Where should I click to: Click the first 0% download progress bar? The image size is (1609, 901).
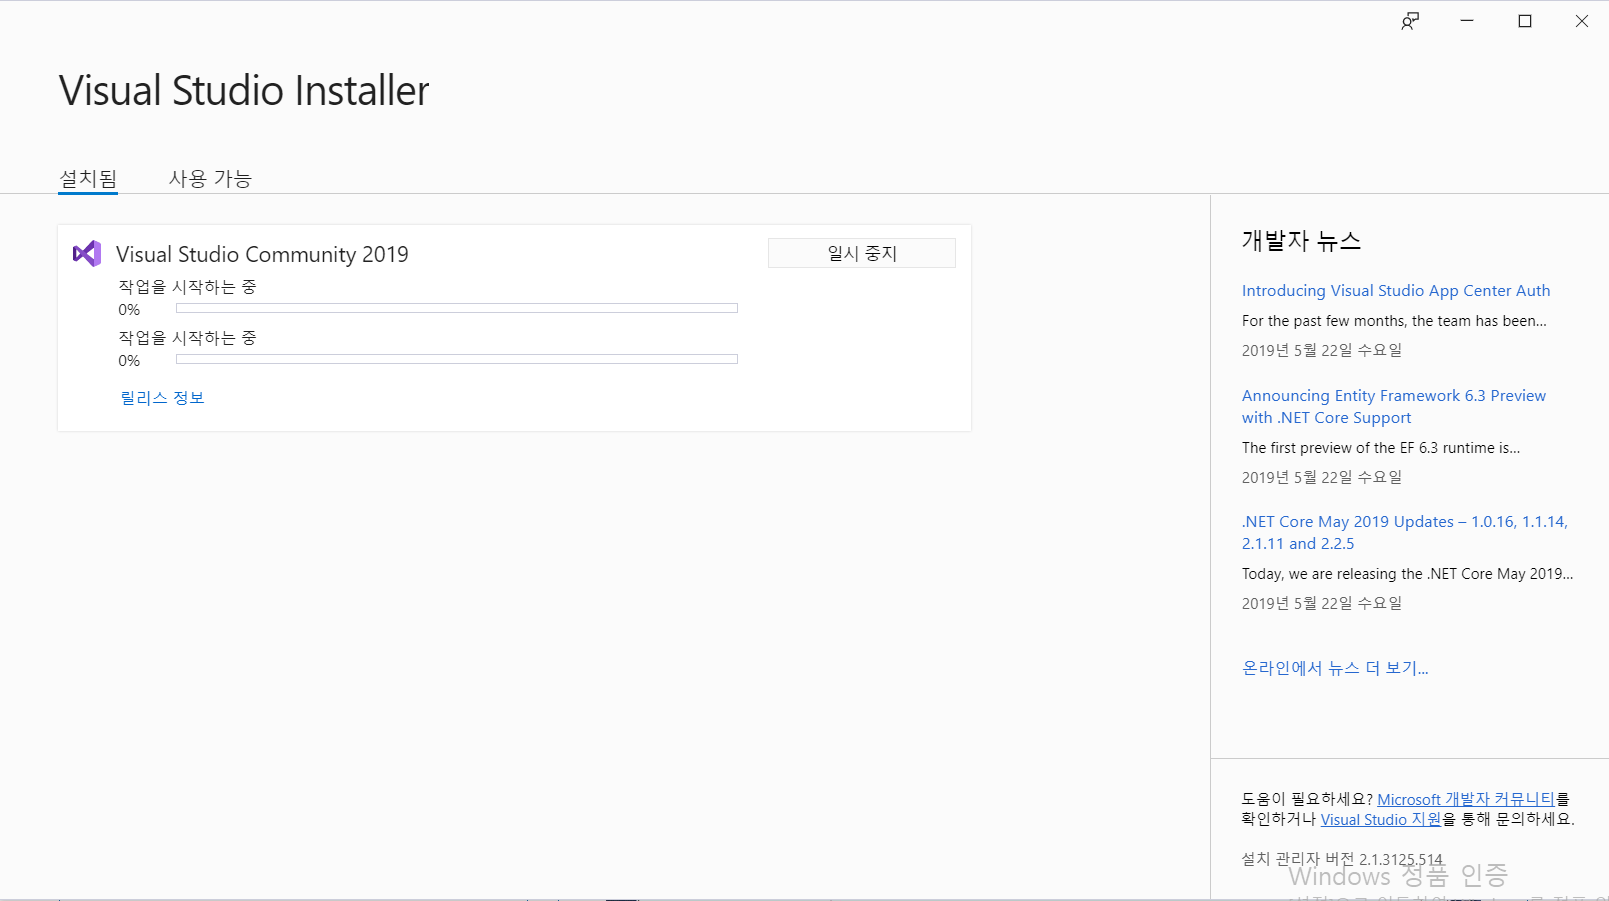tap(457, 308)
